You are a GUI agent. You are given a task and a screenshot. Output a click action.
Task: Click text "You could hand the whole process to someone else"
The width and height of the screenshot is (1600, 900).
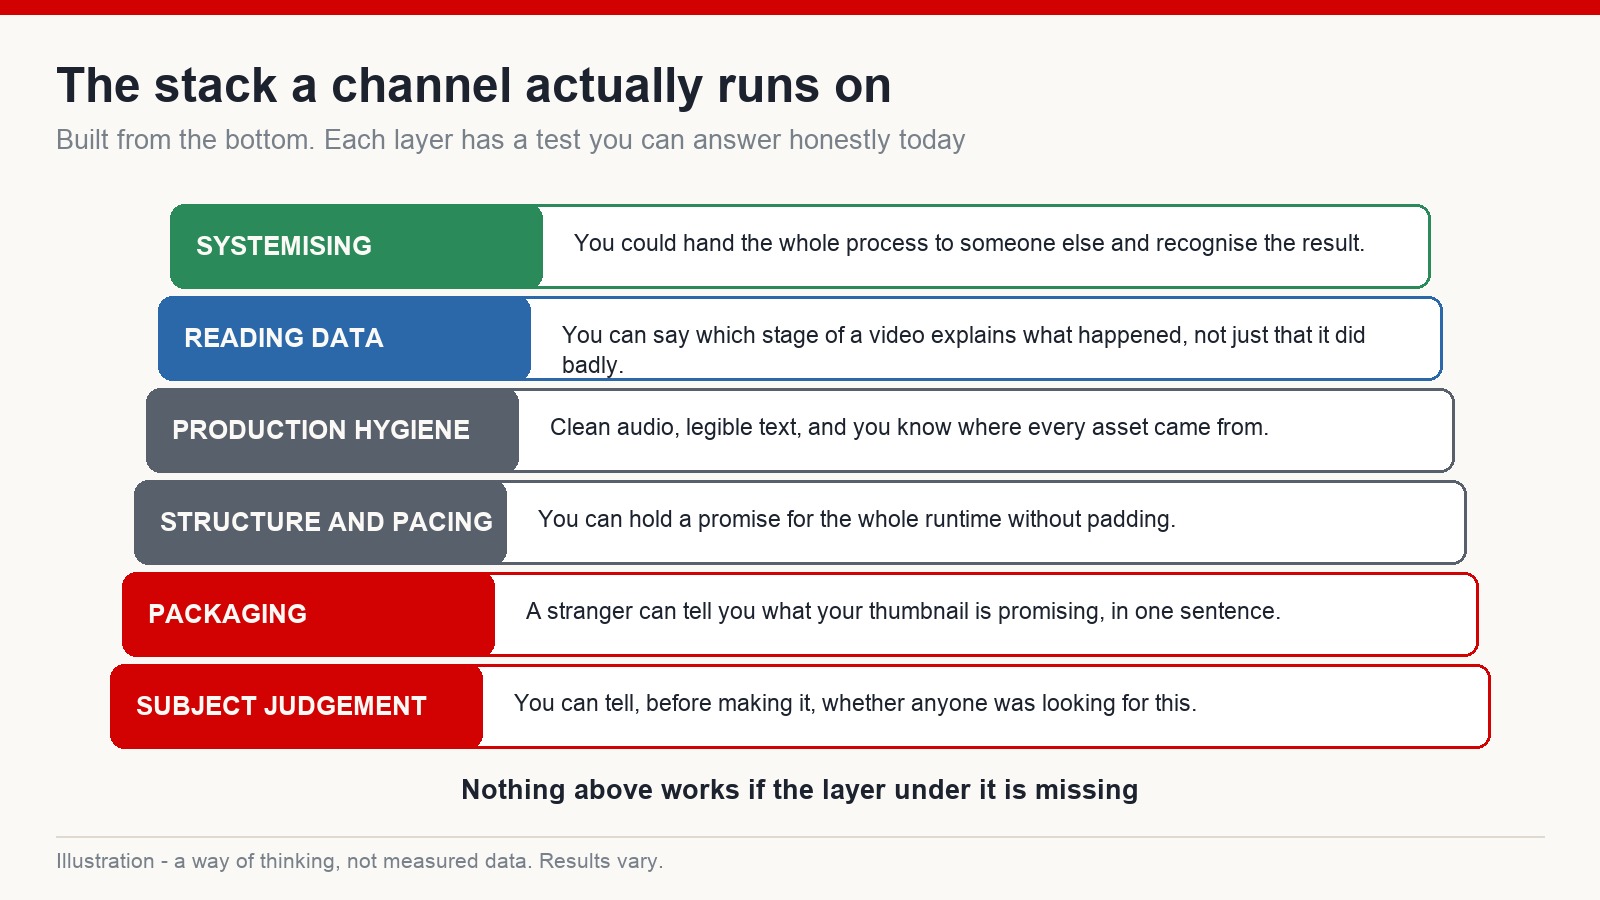coord(839,243)
